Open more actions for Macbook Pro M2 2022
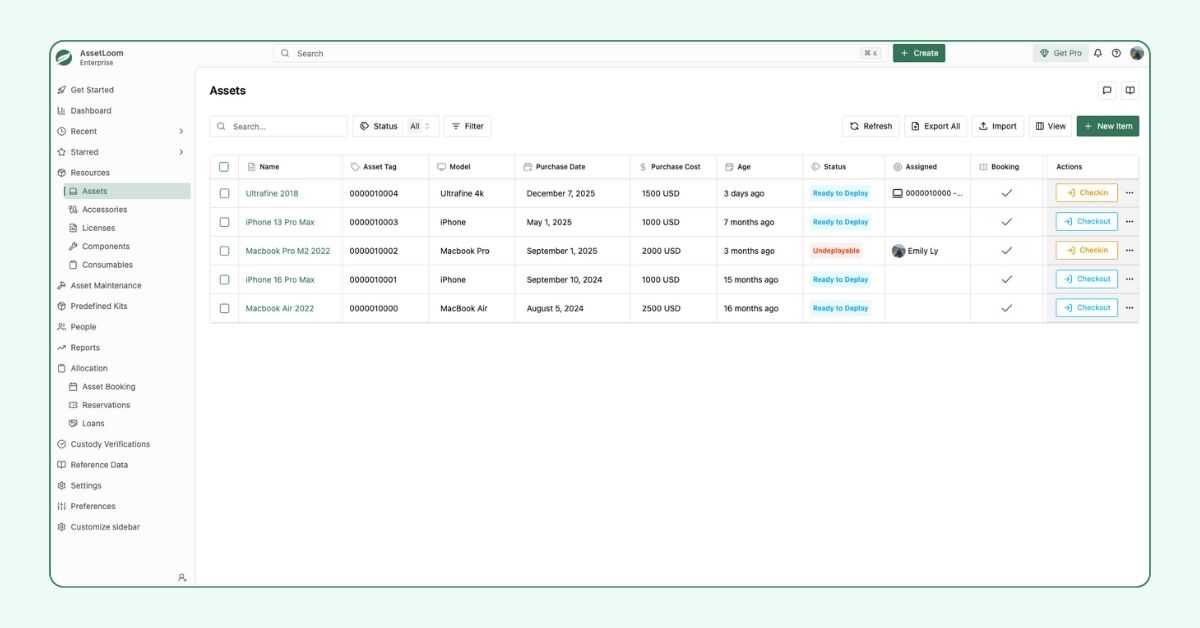 tap(1129, 250)
